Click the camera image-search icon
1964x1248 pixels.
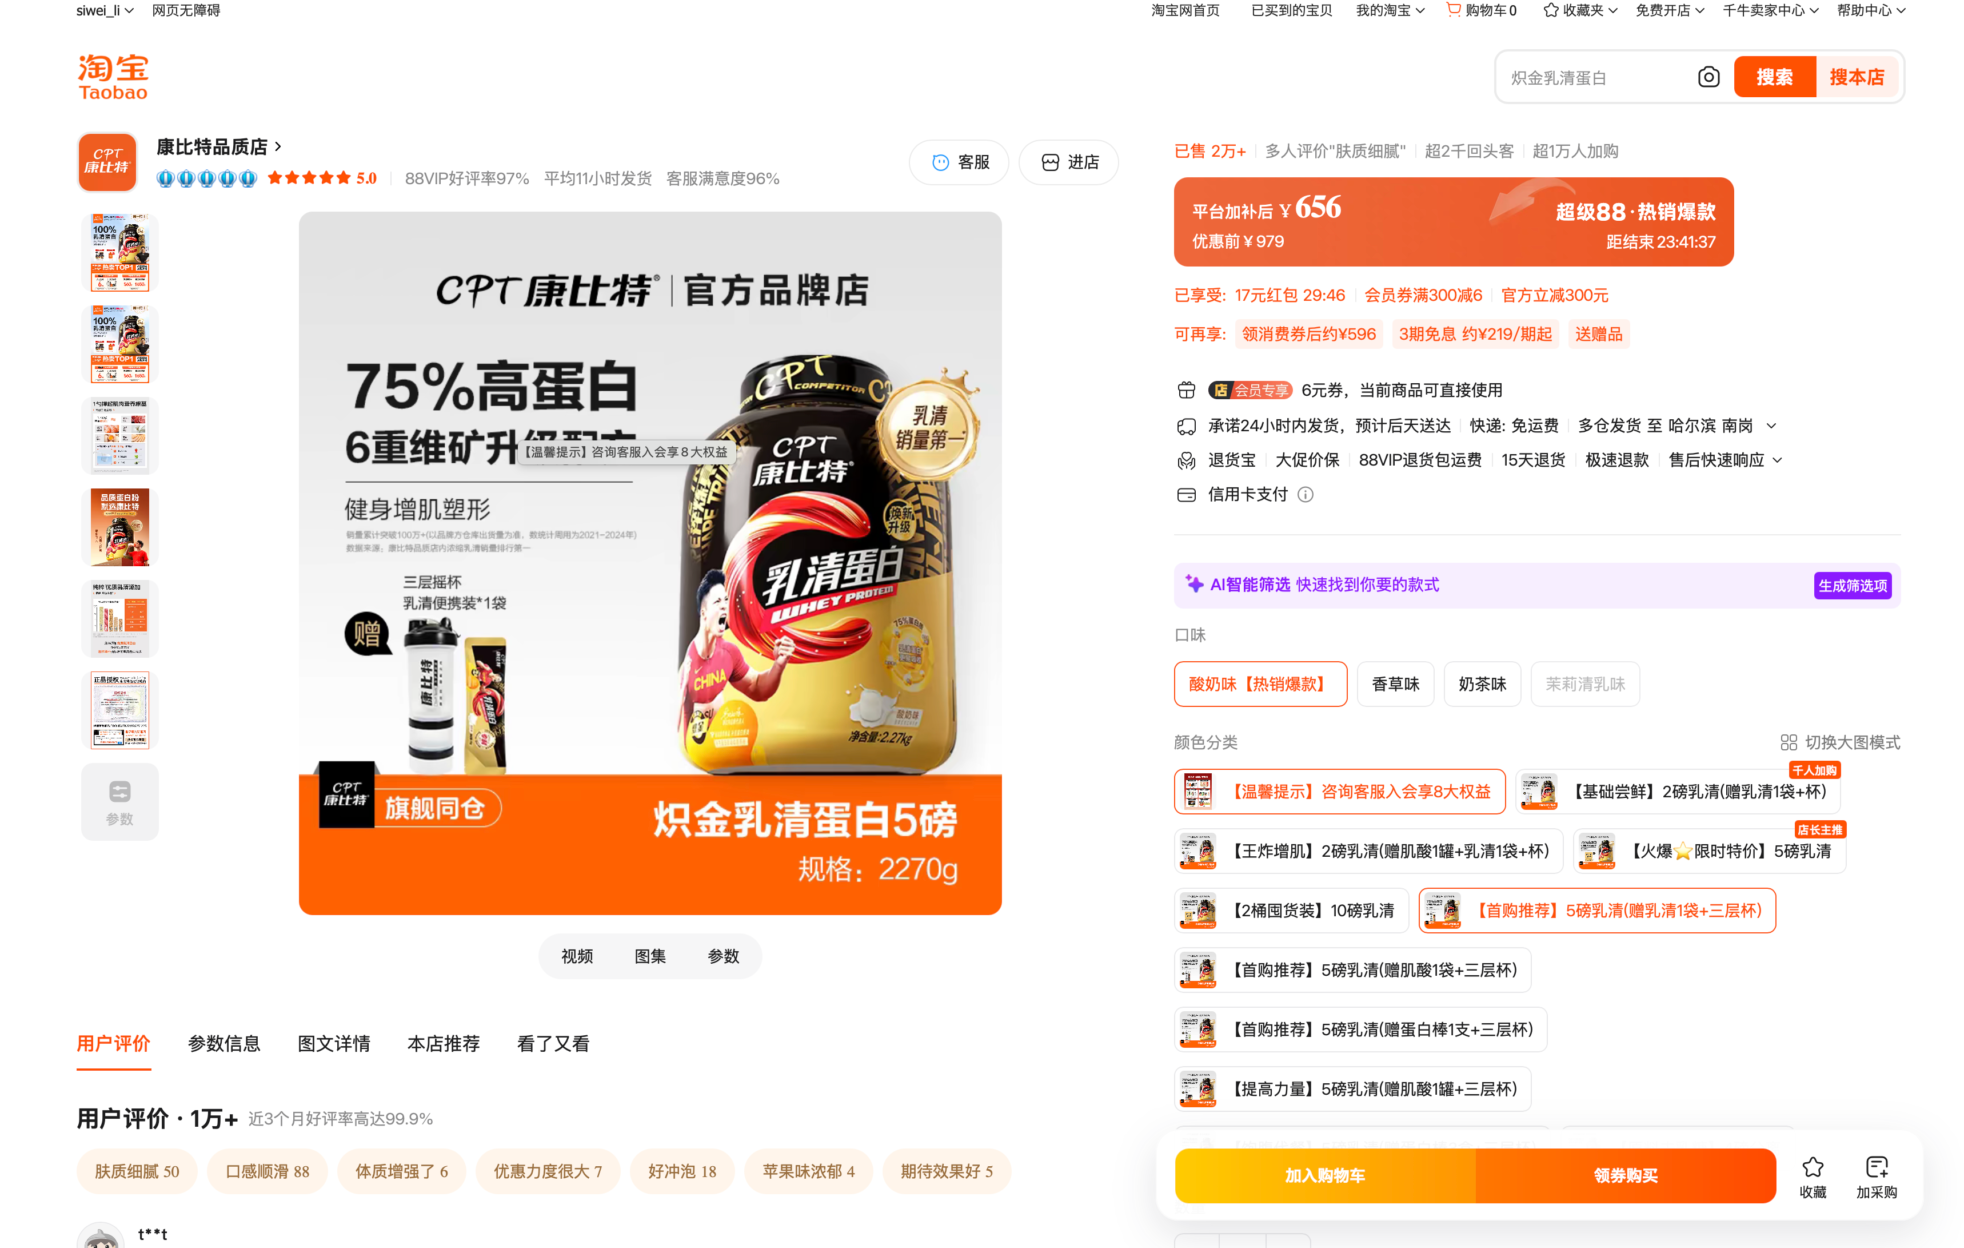click(x=1708, y=77)
